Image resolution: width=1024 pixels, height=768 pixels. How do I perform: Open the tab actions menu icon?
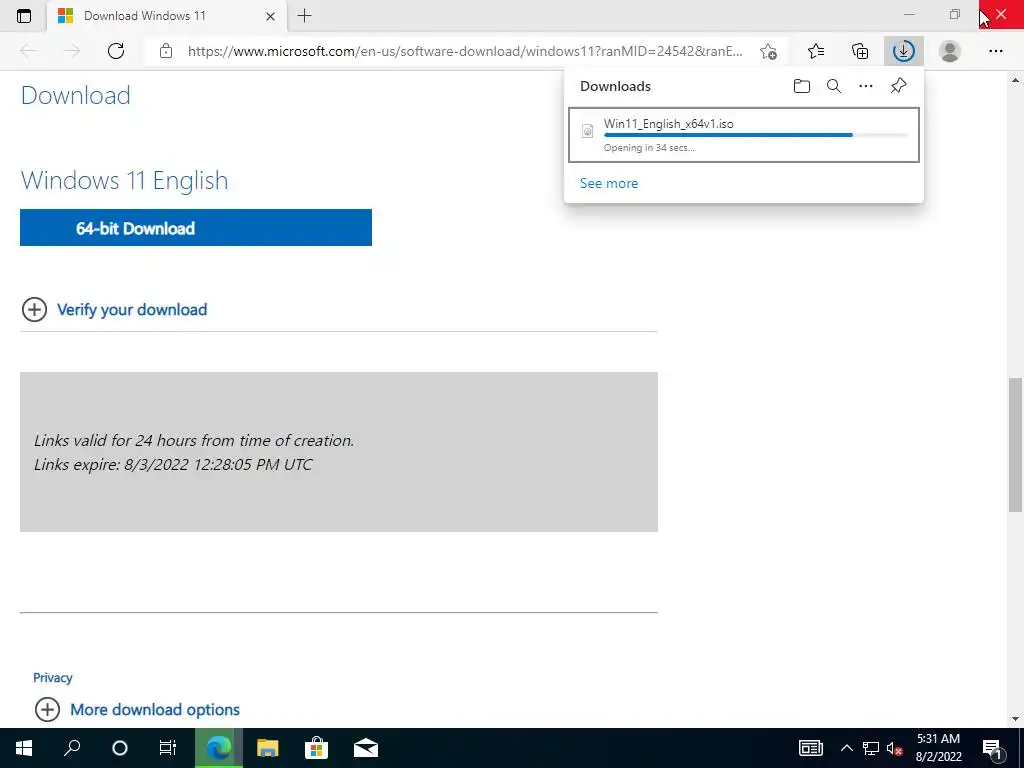tap(24, 16)
